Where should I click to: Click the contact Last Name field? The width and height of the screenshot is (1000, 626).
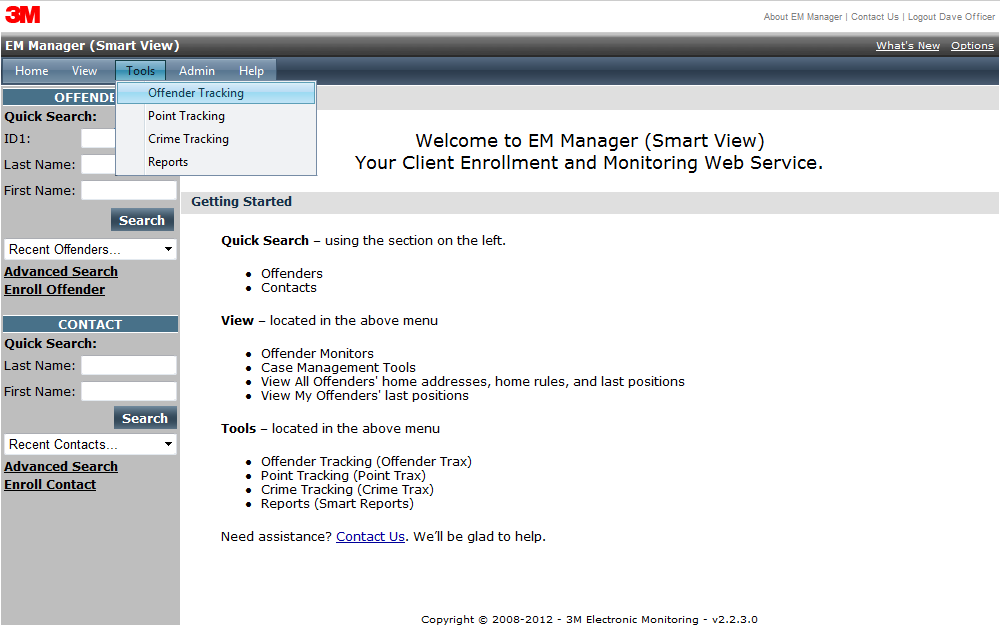128,366
